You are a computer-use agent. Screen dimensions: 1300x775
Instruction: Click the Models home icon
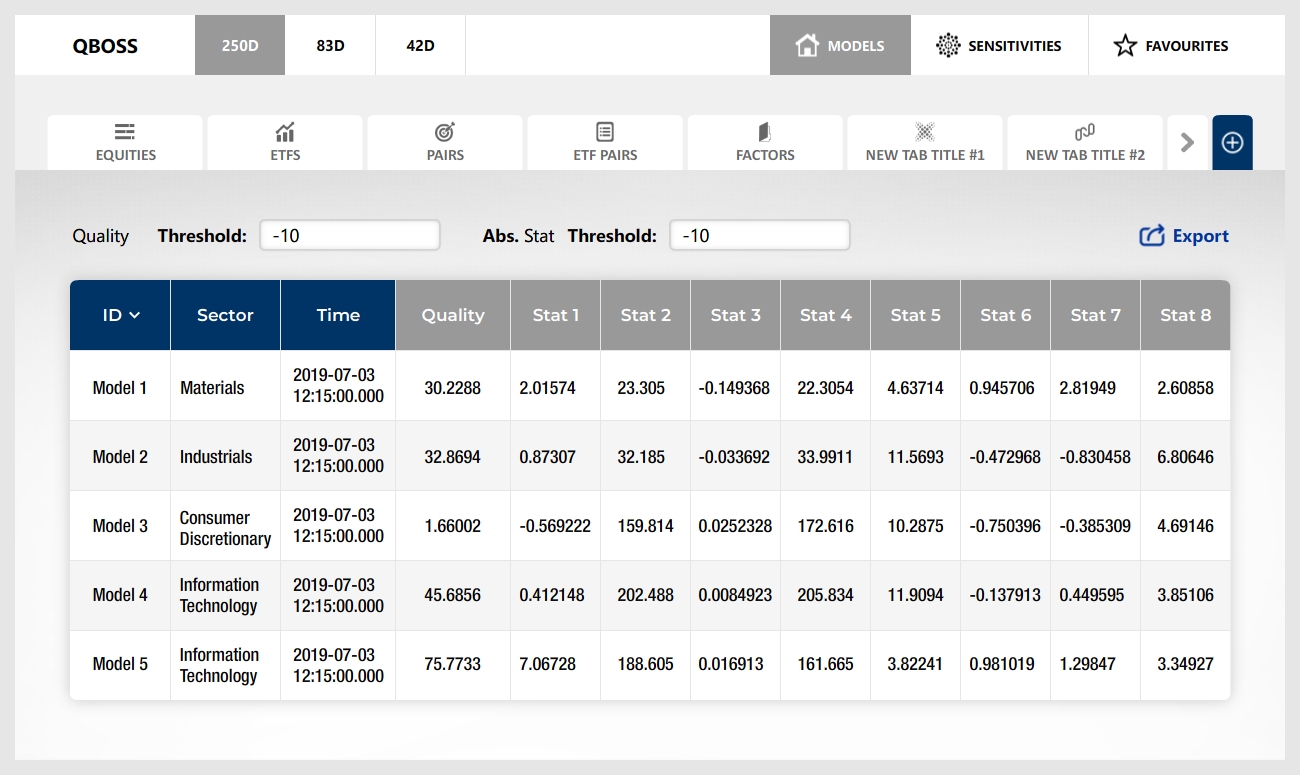click(807, 45)
